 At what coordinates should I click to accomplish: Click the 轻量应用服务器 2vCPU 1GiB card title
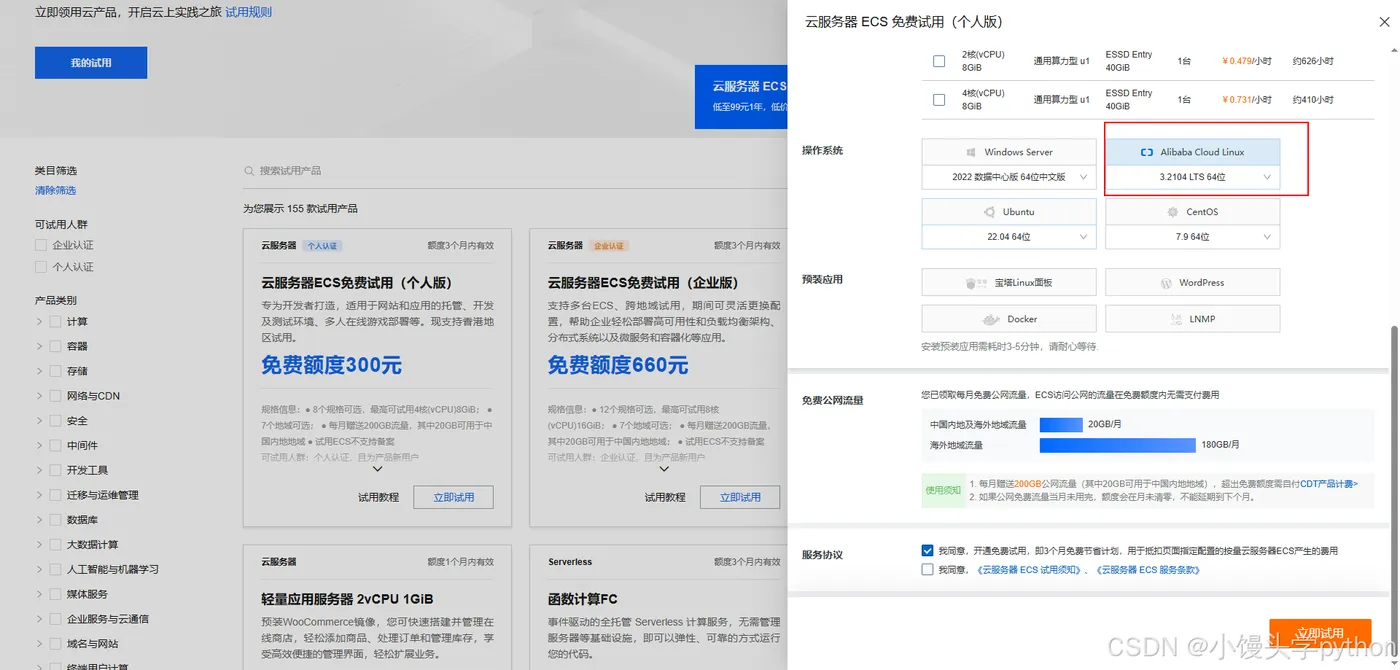[347, 600]
